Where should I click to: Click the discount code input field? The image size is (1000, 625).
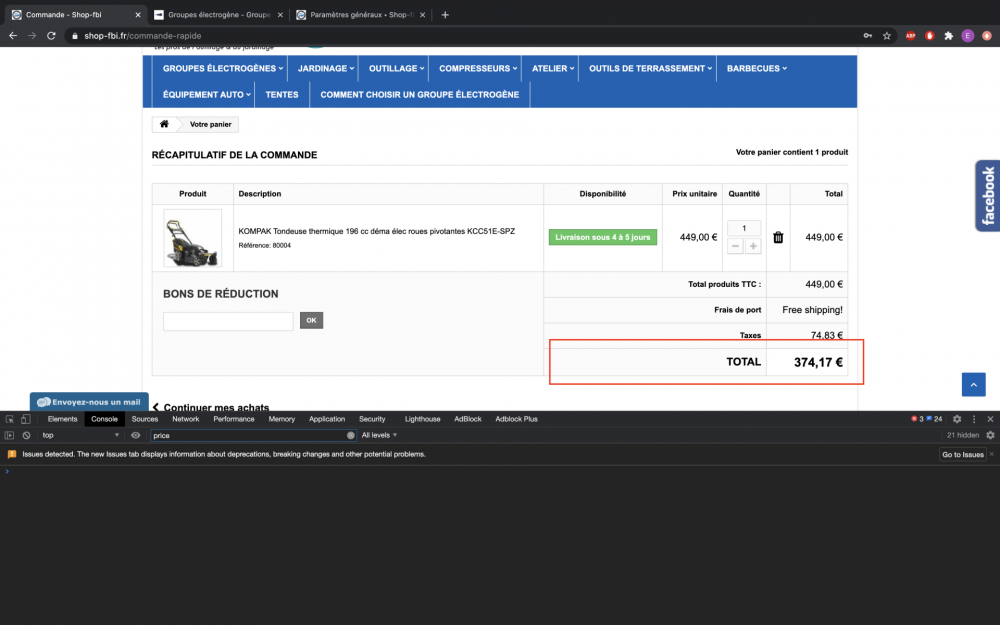coord(228,321)
